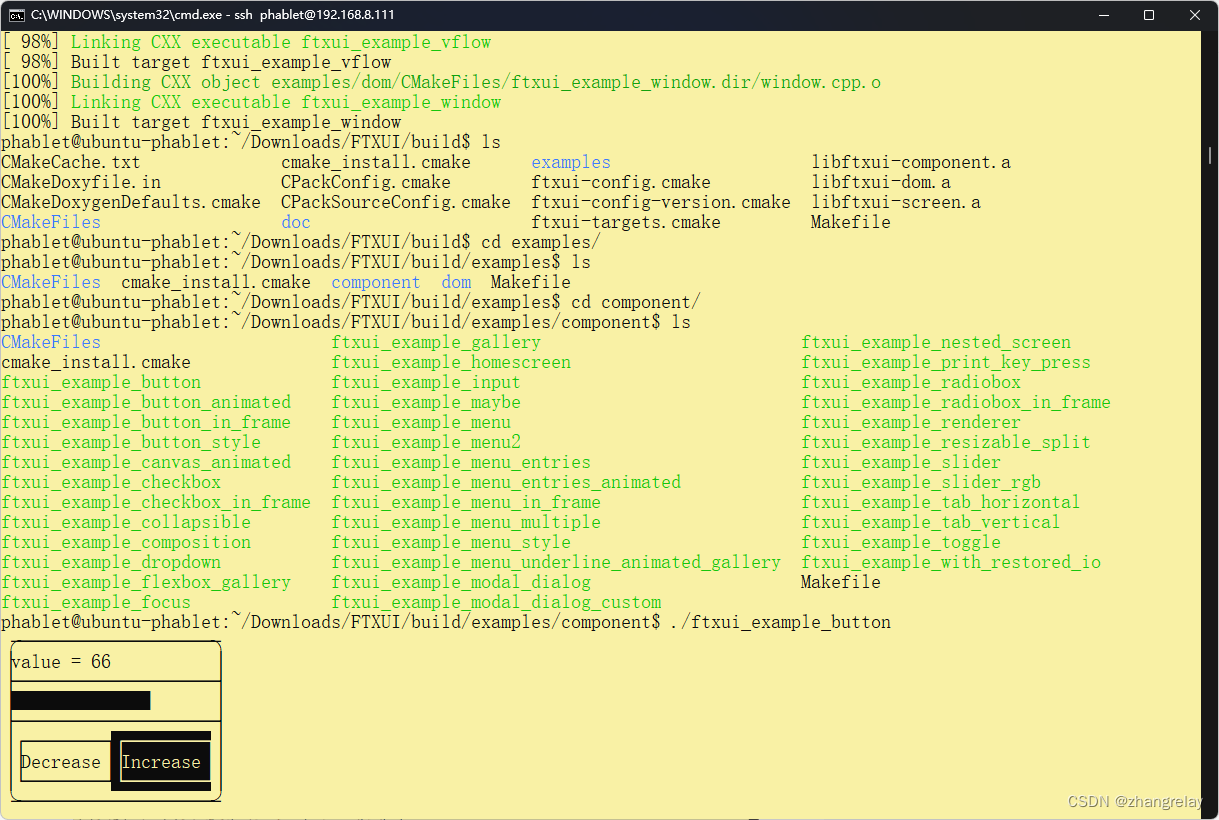Minimize the cmd.exe window

click(1104, 15)
